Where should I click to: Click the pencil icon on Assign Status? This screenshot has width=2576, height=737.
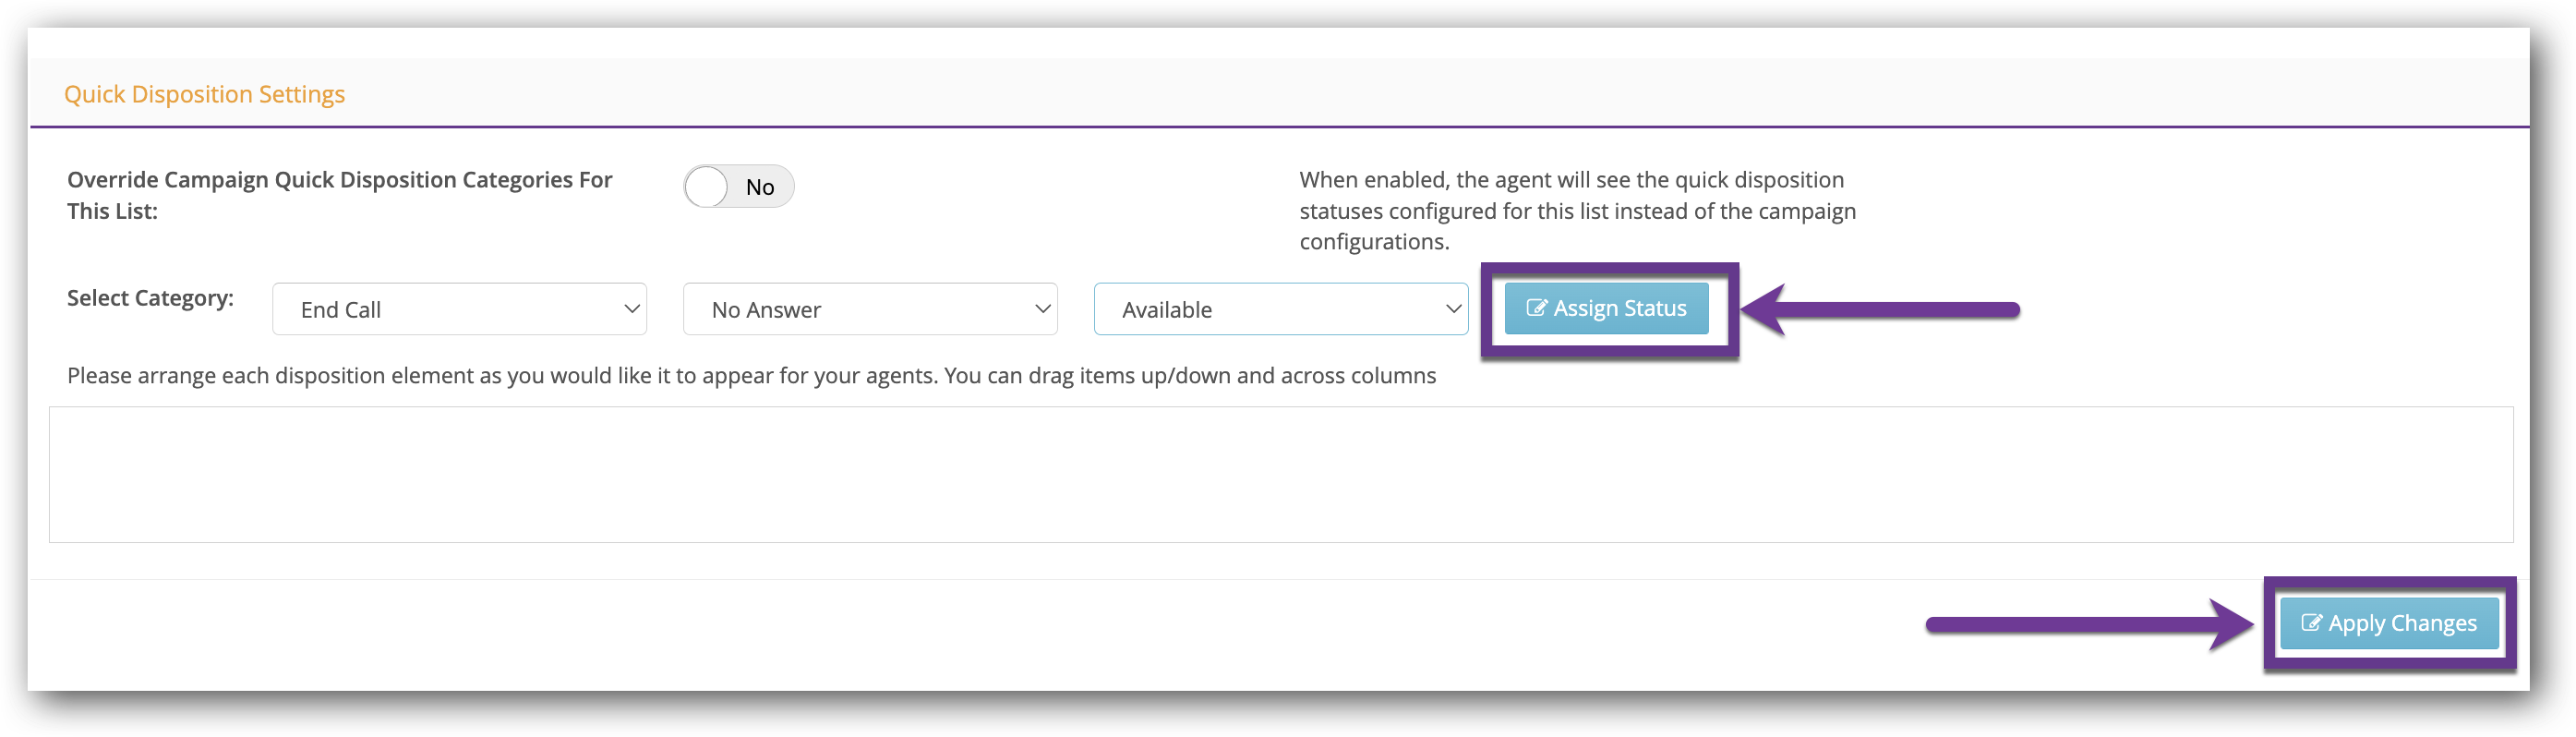tap(1536, 308)
